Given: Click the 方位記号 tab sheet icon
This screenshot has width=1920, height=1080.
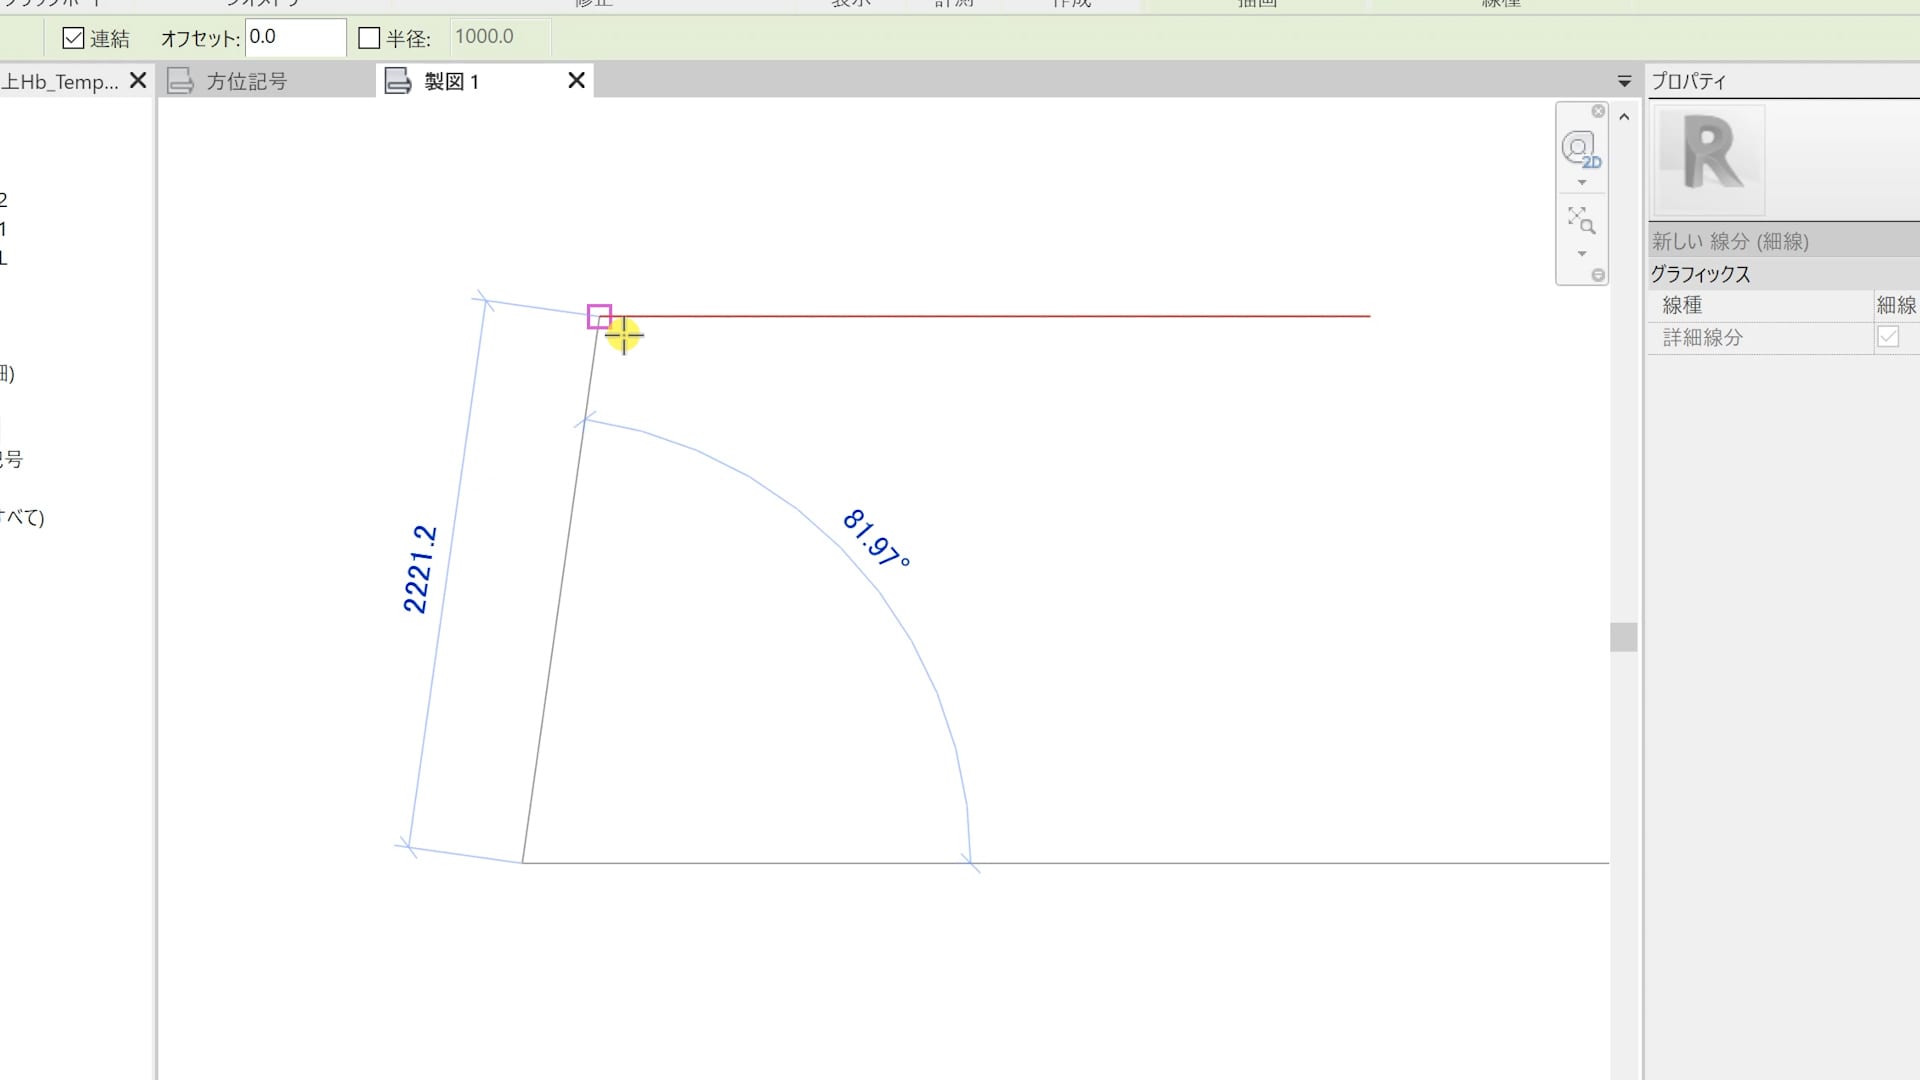Looking at the screenshot, I should click(x=181, y=81).
